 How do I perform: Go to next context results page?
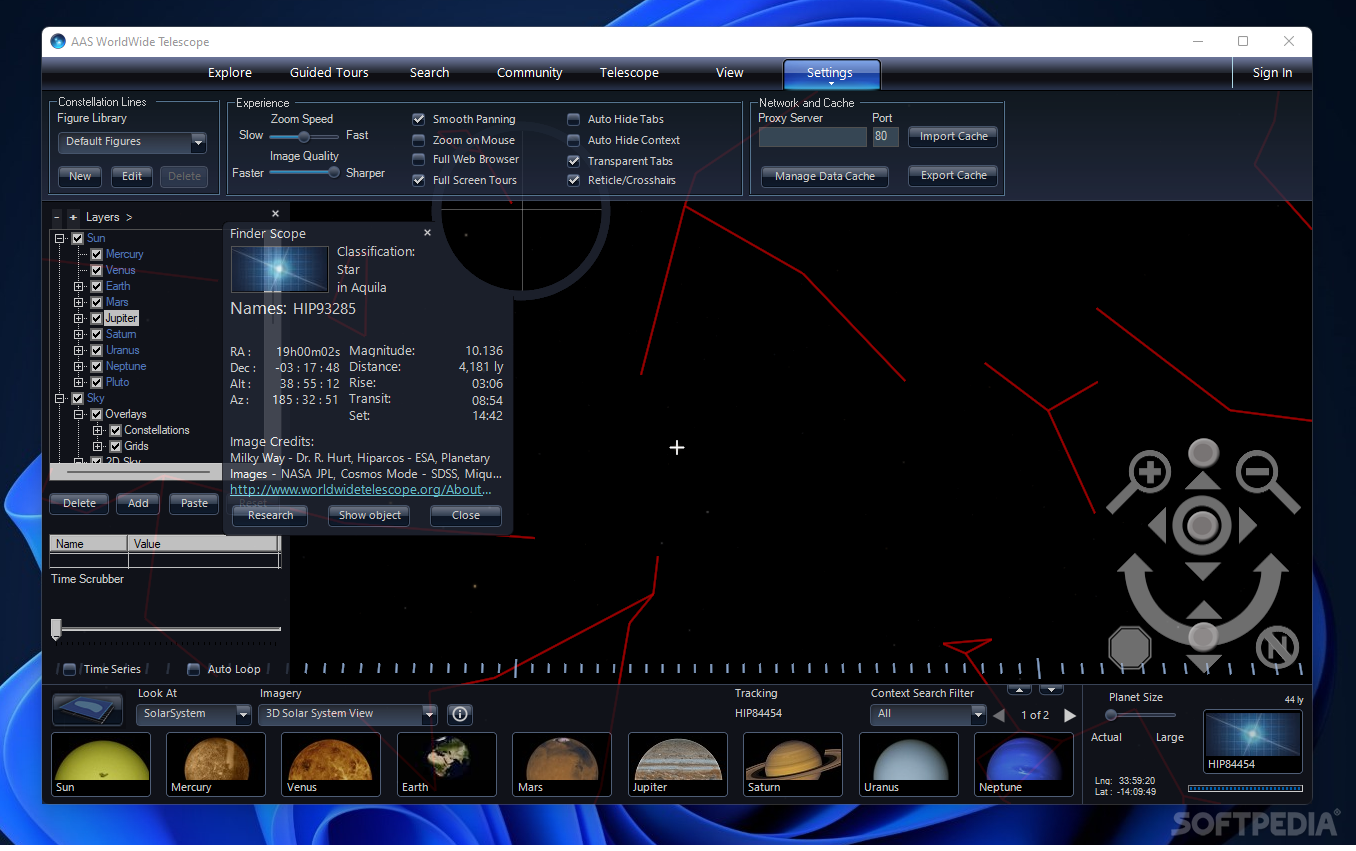pyautogui.click(x=1070, y=715)
